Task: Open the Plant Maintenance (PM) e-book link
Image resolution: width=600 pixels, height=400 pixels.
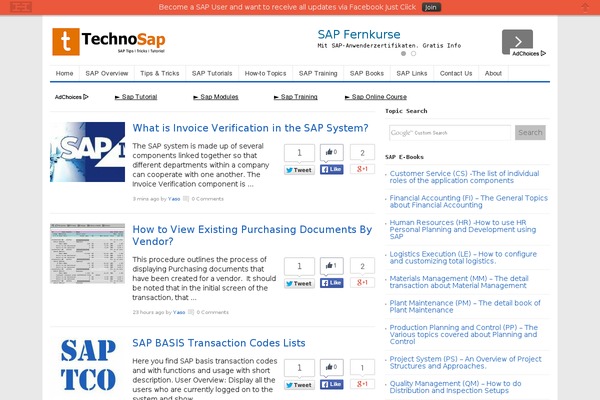Action: click(x=465, y=307)
